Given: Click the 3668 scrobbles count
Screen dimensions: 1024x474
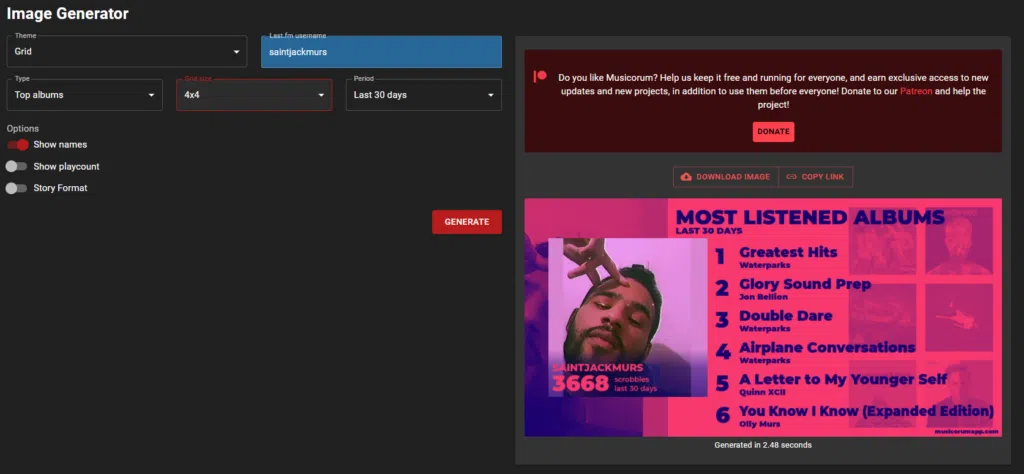Looking at the screenshot, I should pos(581,383).
